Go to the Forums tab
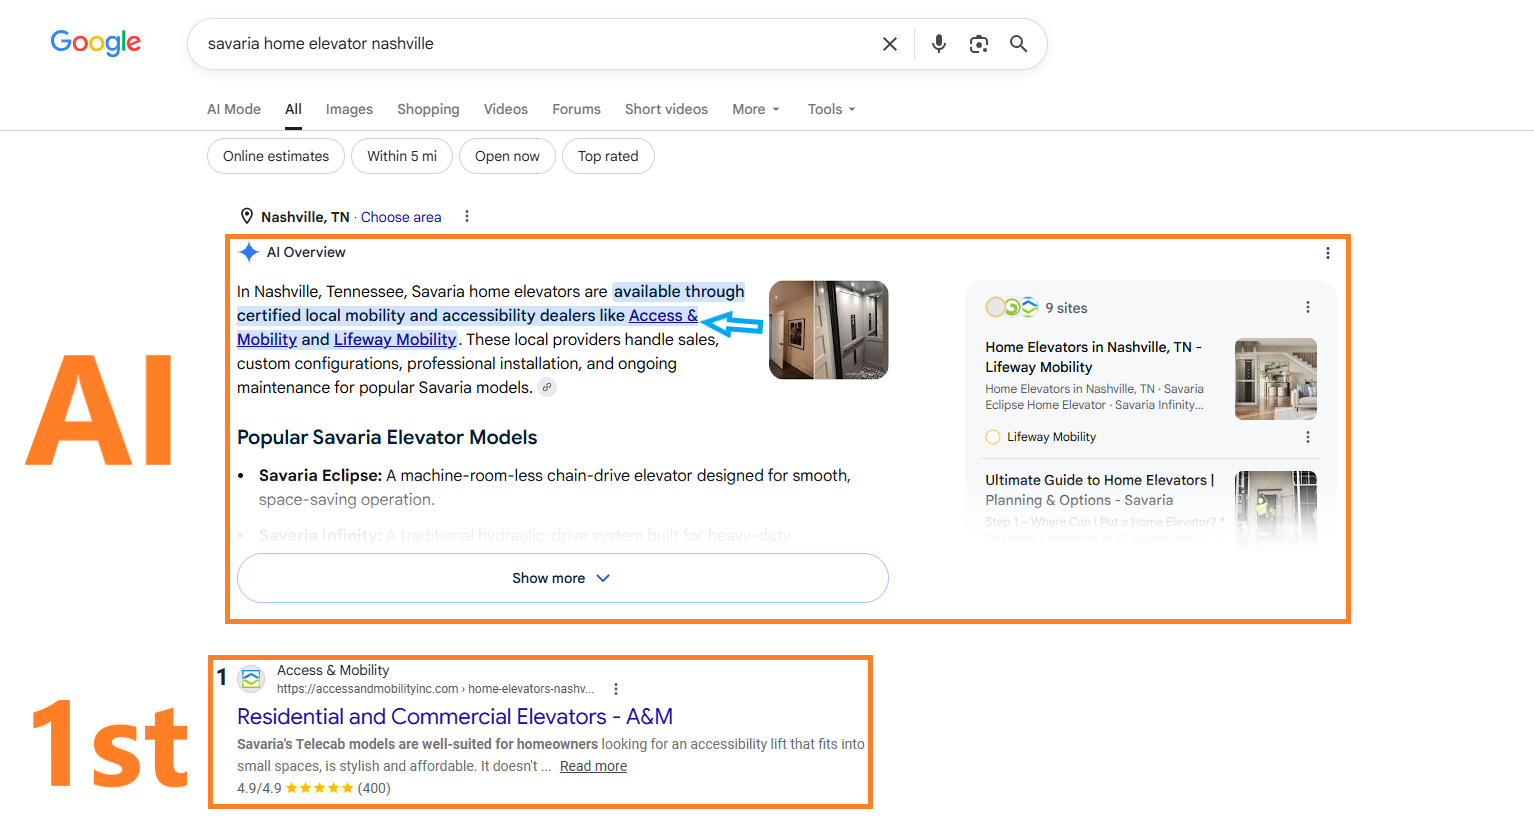 click(577, 109)
